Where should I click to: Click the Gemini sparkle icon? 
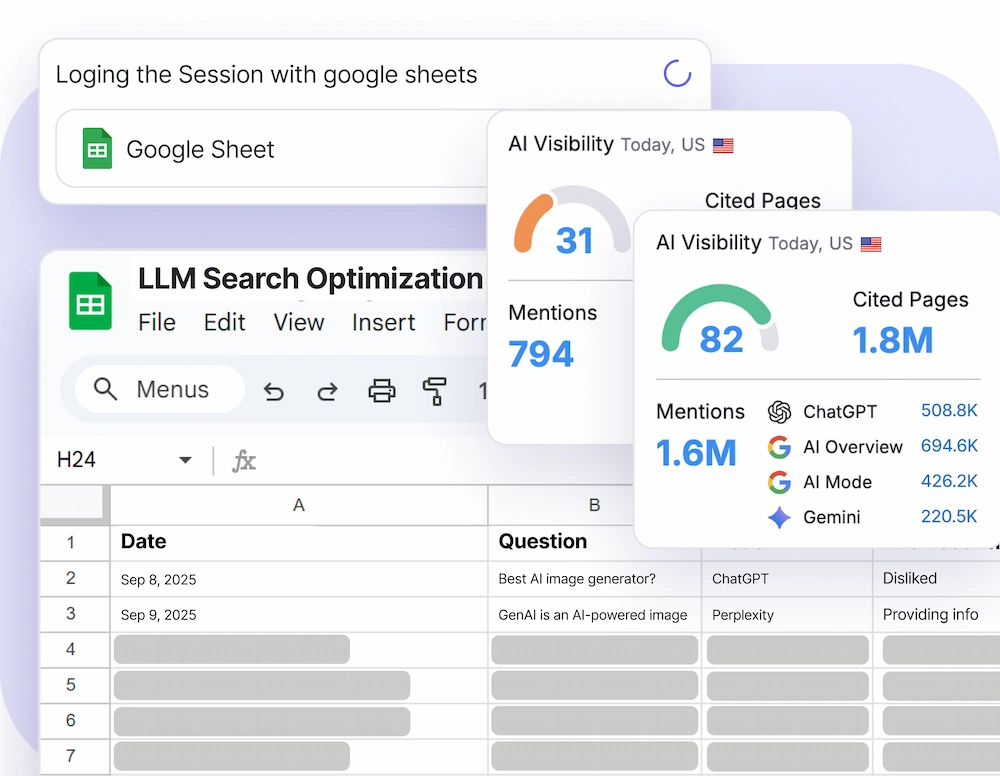(779, 517)
